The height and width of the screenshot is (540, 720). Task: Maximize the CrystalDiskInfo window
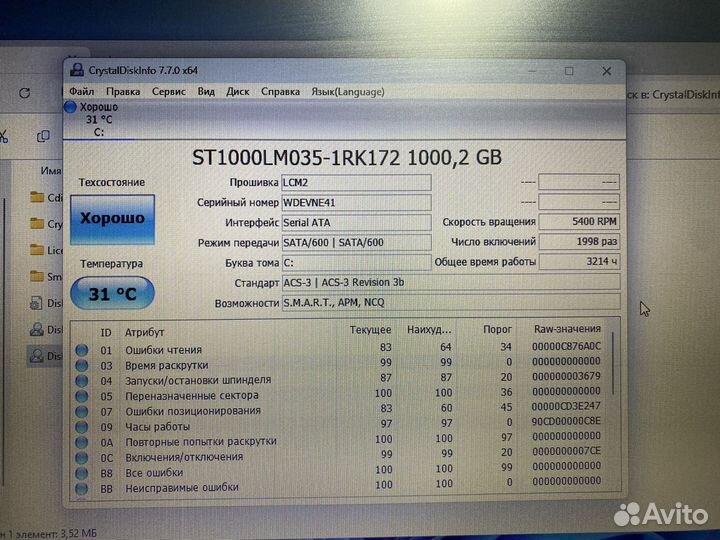tap(569, 71)
